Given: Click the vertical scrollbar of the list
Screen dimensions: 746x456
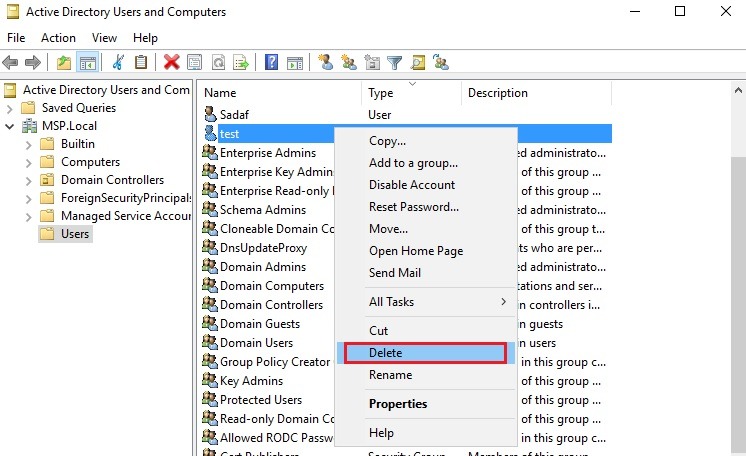Looking at the screenshot, I should pyautogui.click(x=737, y=300).
